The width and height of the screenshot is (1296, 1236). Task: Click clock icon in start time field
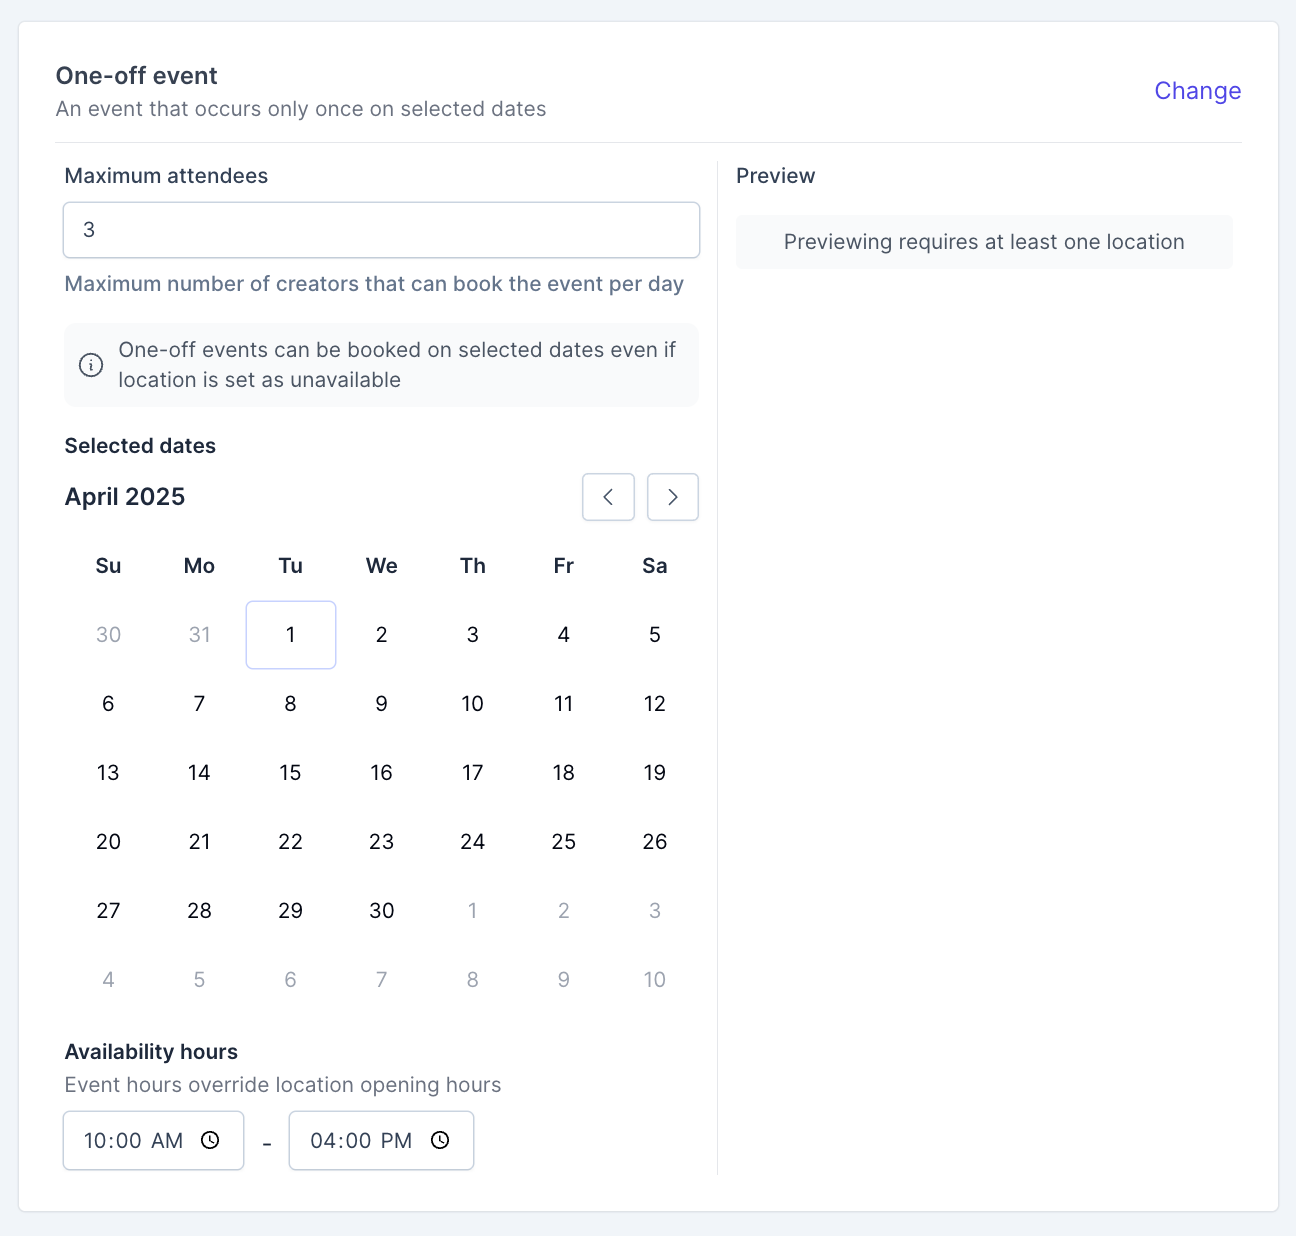tap(210, 1140)
